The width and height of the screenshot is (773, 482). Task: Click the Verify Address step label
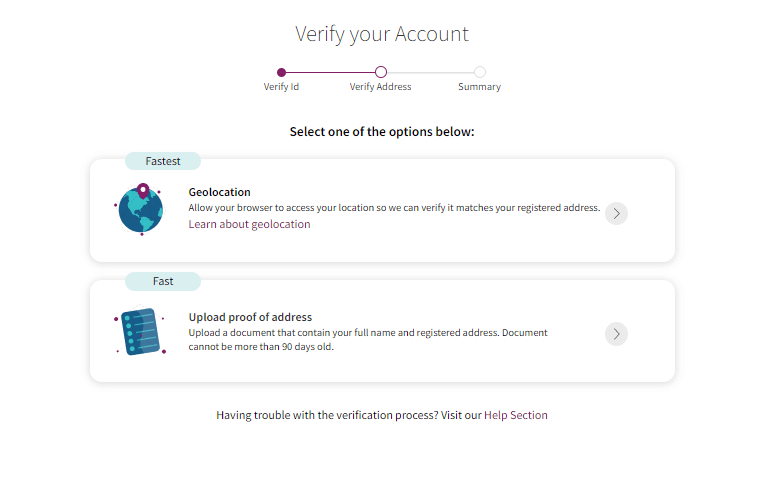(x=380, y=87)
